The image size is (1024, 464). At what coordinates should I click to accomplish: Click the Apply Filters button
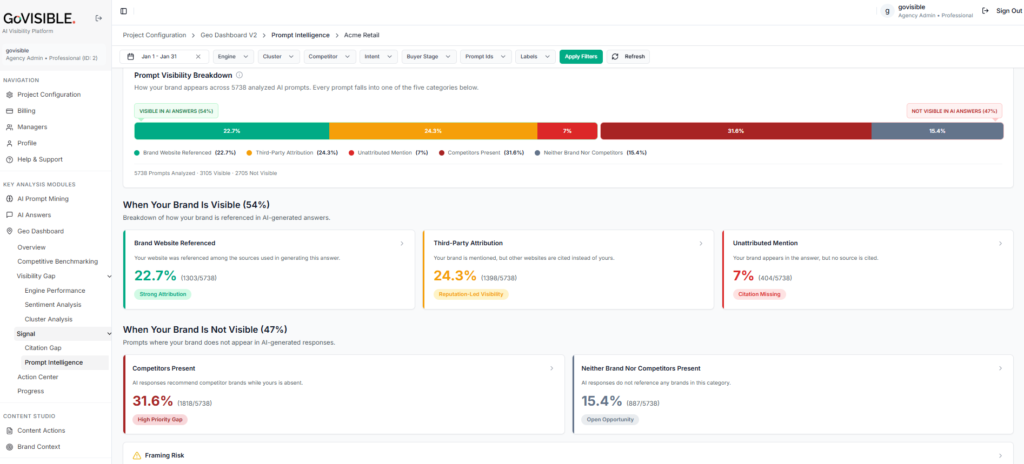point(581,57)
